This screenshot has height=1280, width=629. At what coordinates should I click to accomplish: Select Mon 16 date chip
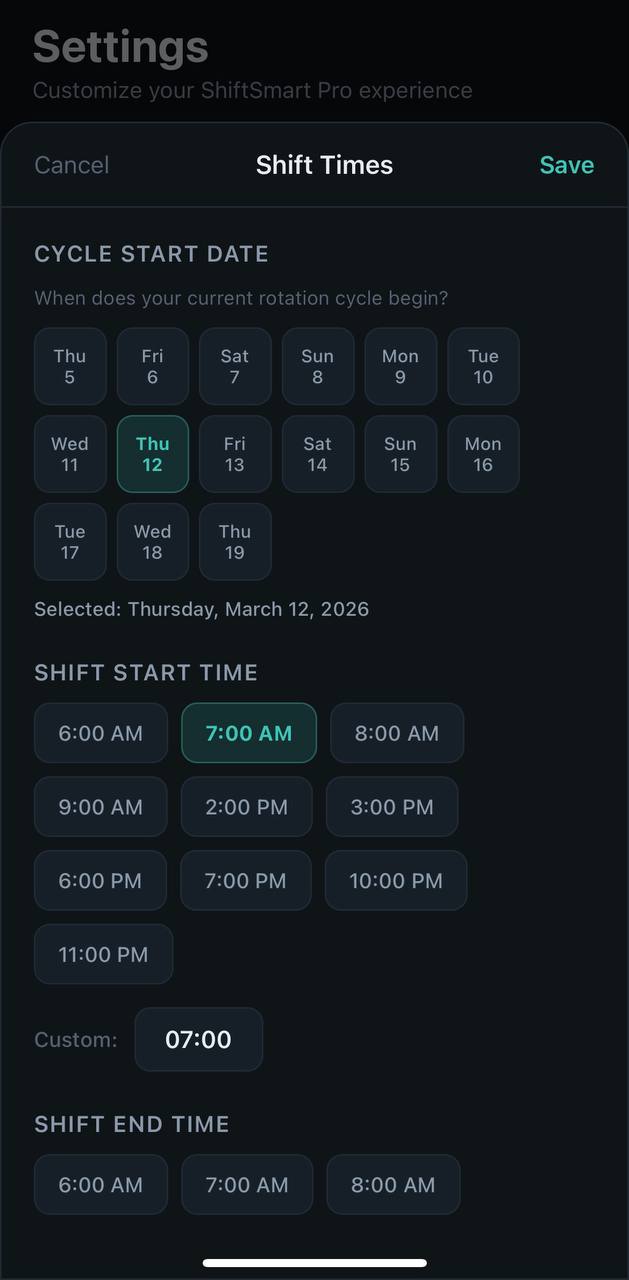[x=483, y=454]
